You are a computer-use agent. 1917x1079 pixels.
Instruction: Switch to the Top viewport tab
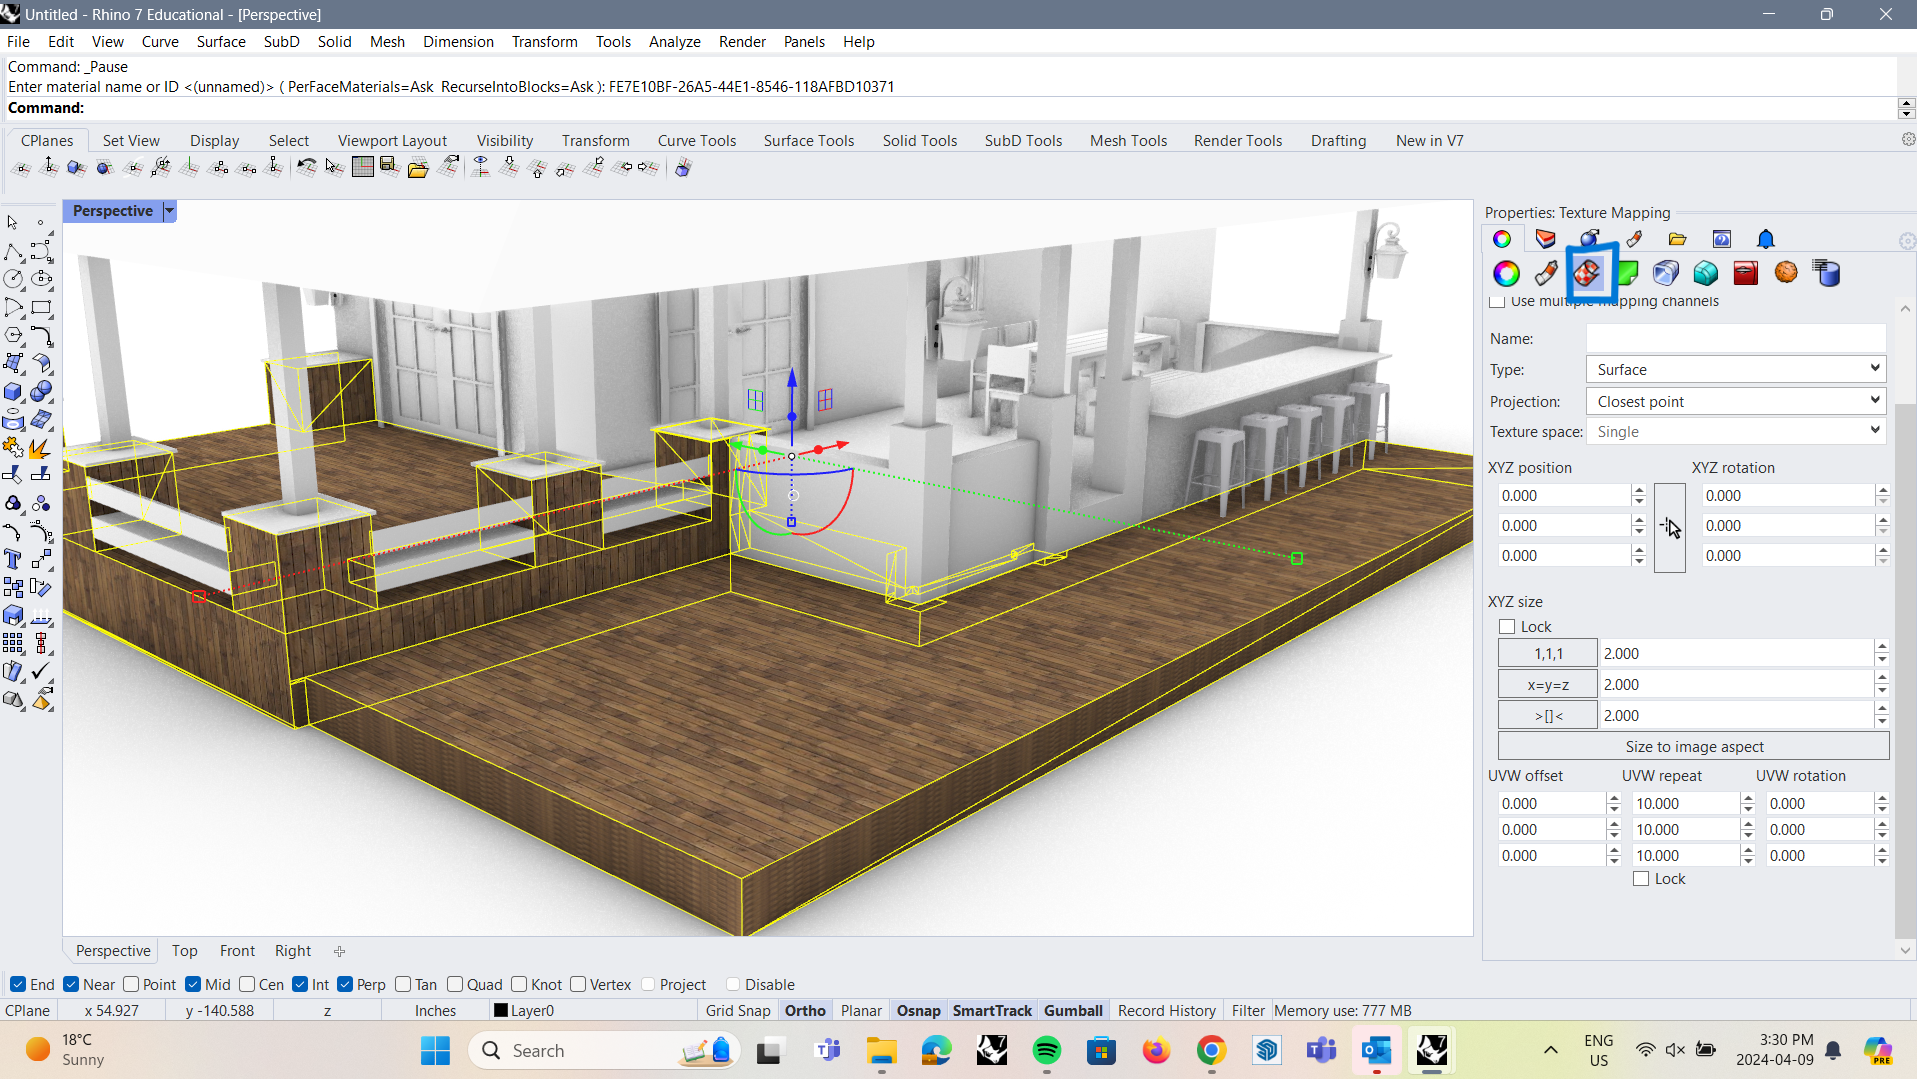tap(184, 950)
